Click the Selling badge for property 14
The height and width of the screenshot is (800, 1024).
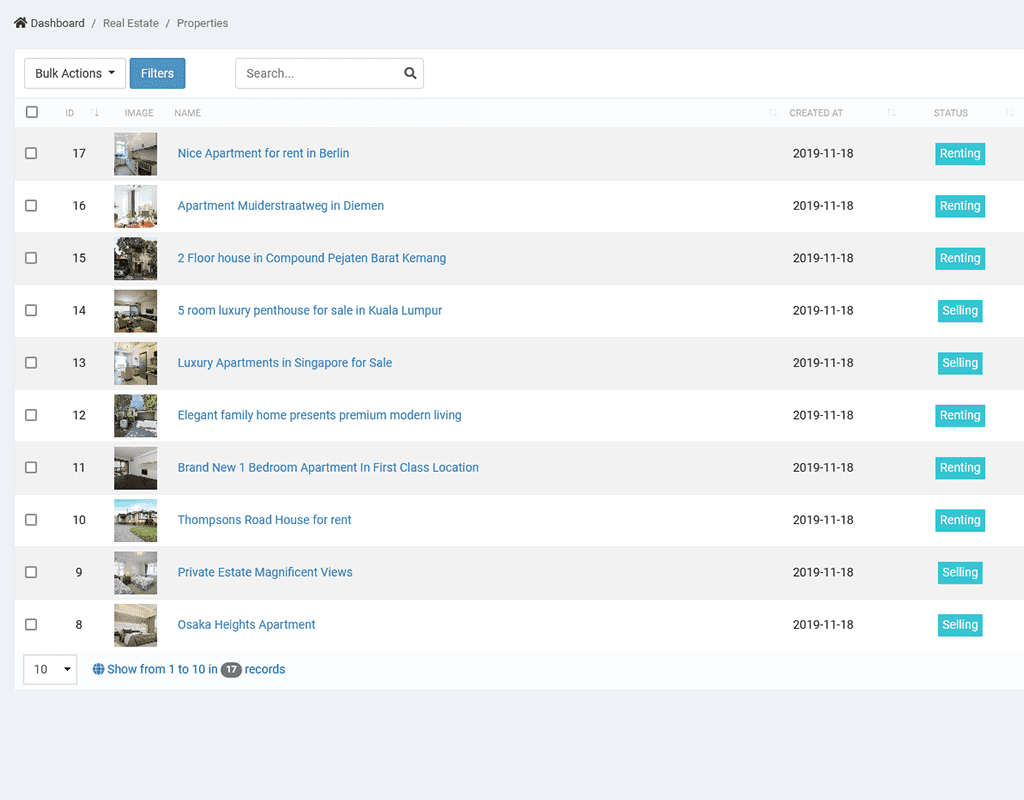959,311
